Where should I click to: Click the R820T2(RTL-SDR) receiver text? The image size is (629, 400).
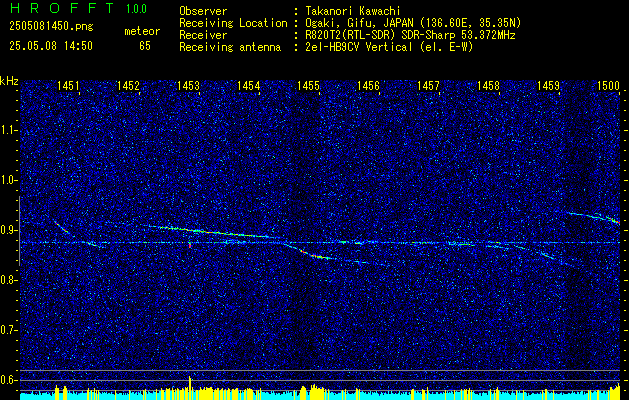[x=410, y=35]
